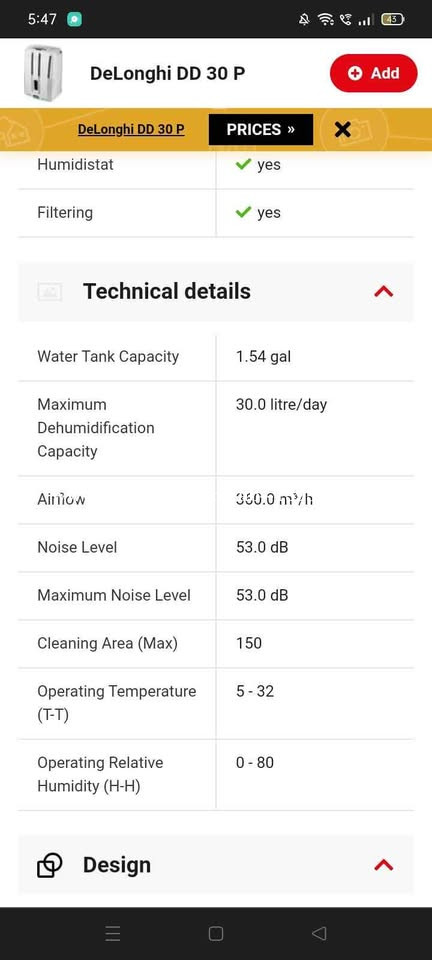Tap the Design section heading
Viewport: 432px width, 960px height.
click(x=117, y=865)
